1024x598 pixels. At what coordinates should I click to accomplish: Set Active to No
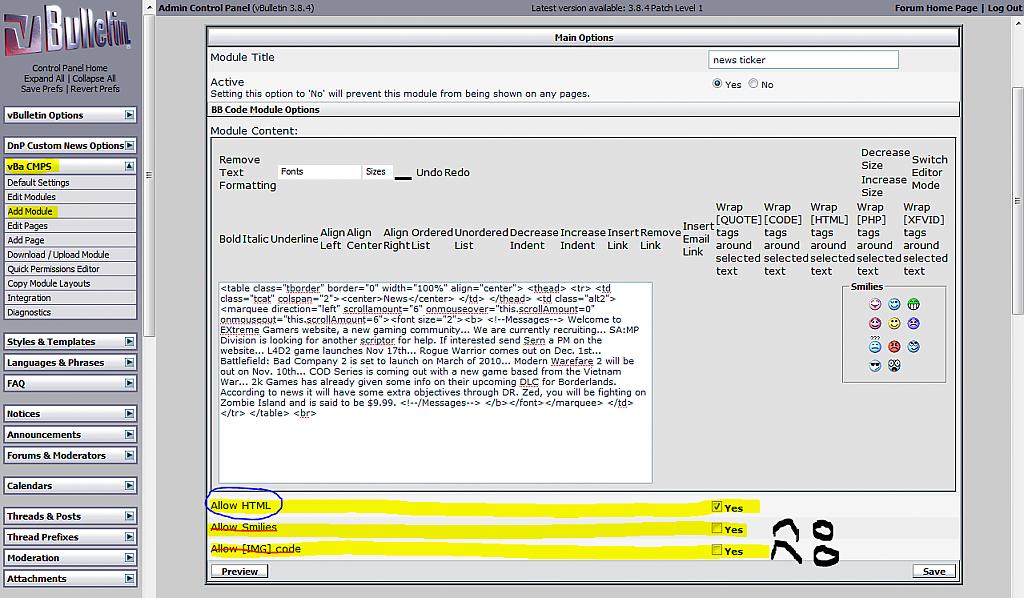(753, 84)
